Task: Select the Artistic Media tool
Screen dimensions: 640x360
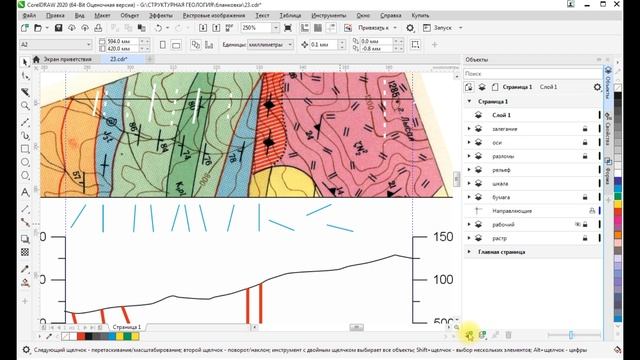Action: pos(25,136)
